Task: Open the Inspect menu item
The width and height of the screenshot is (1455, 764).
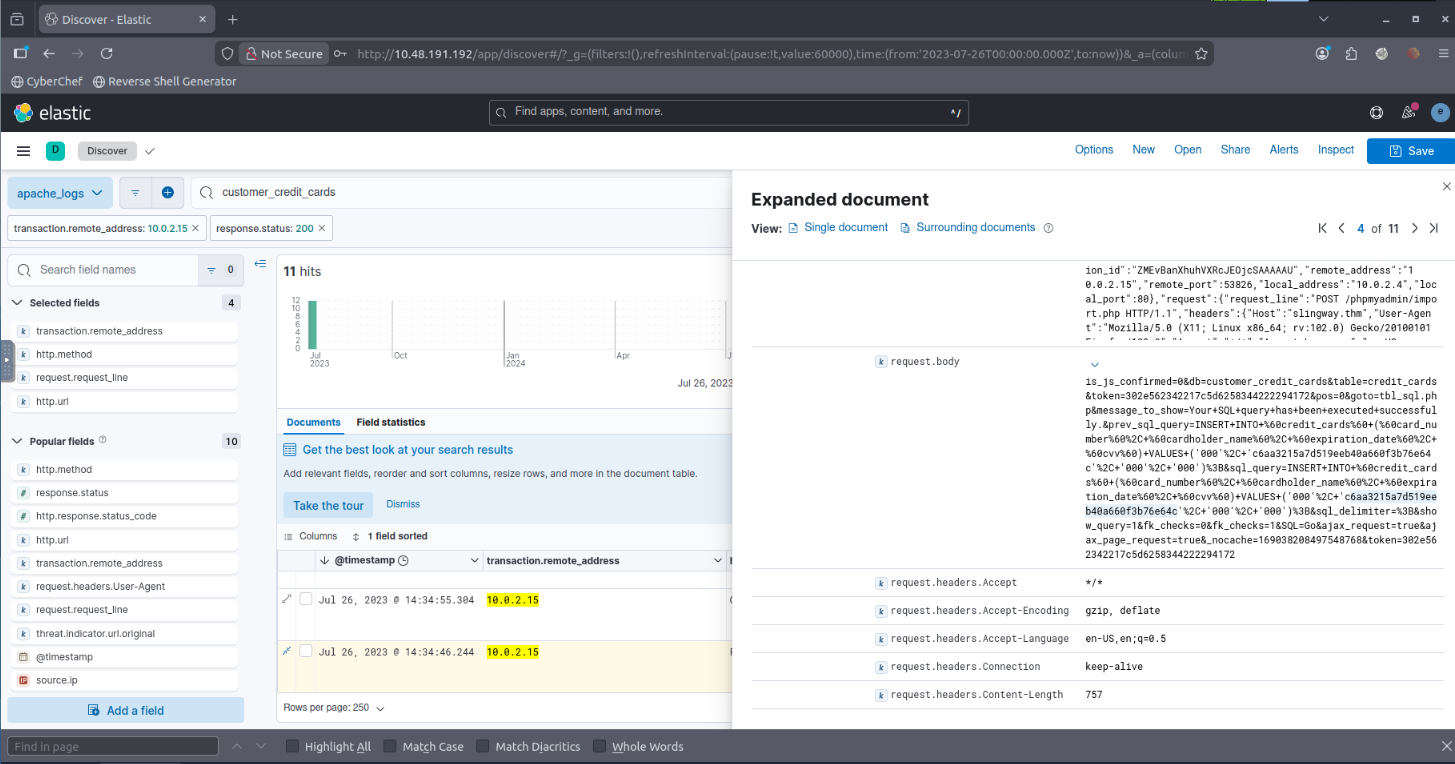Action: [1335, 150]
